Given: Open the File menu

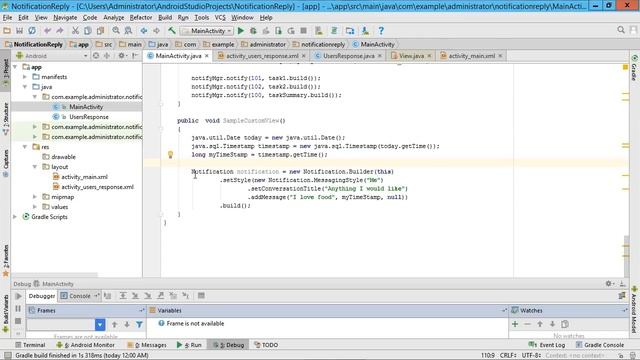Looking at the screenshot, I should (x=7, y=18).
